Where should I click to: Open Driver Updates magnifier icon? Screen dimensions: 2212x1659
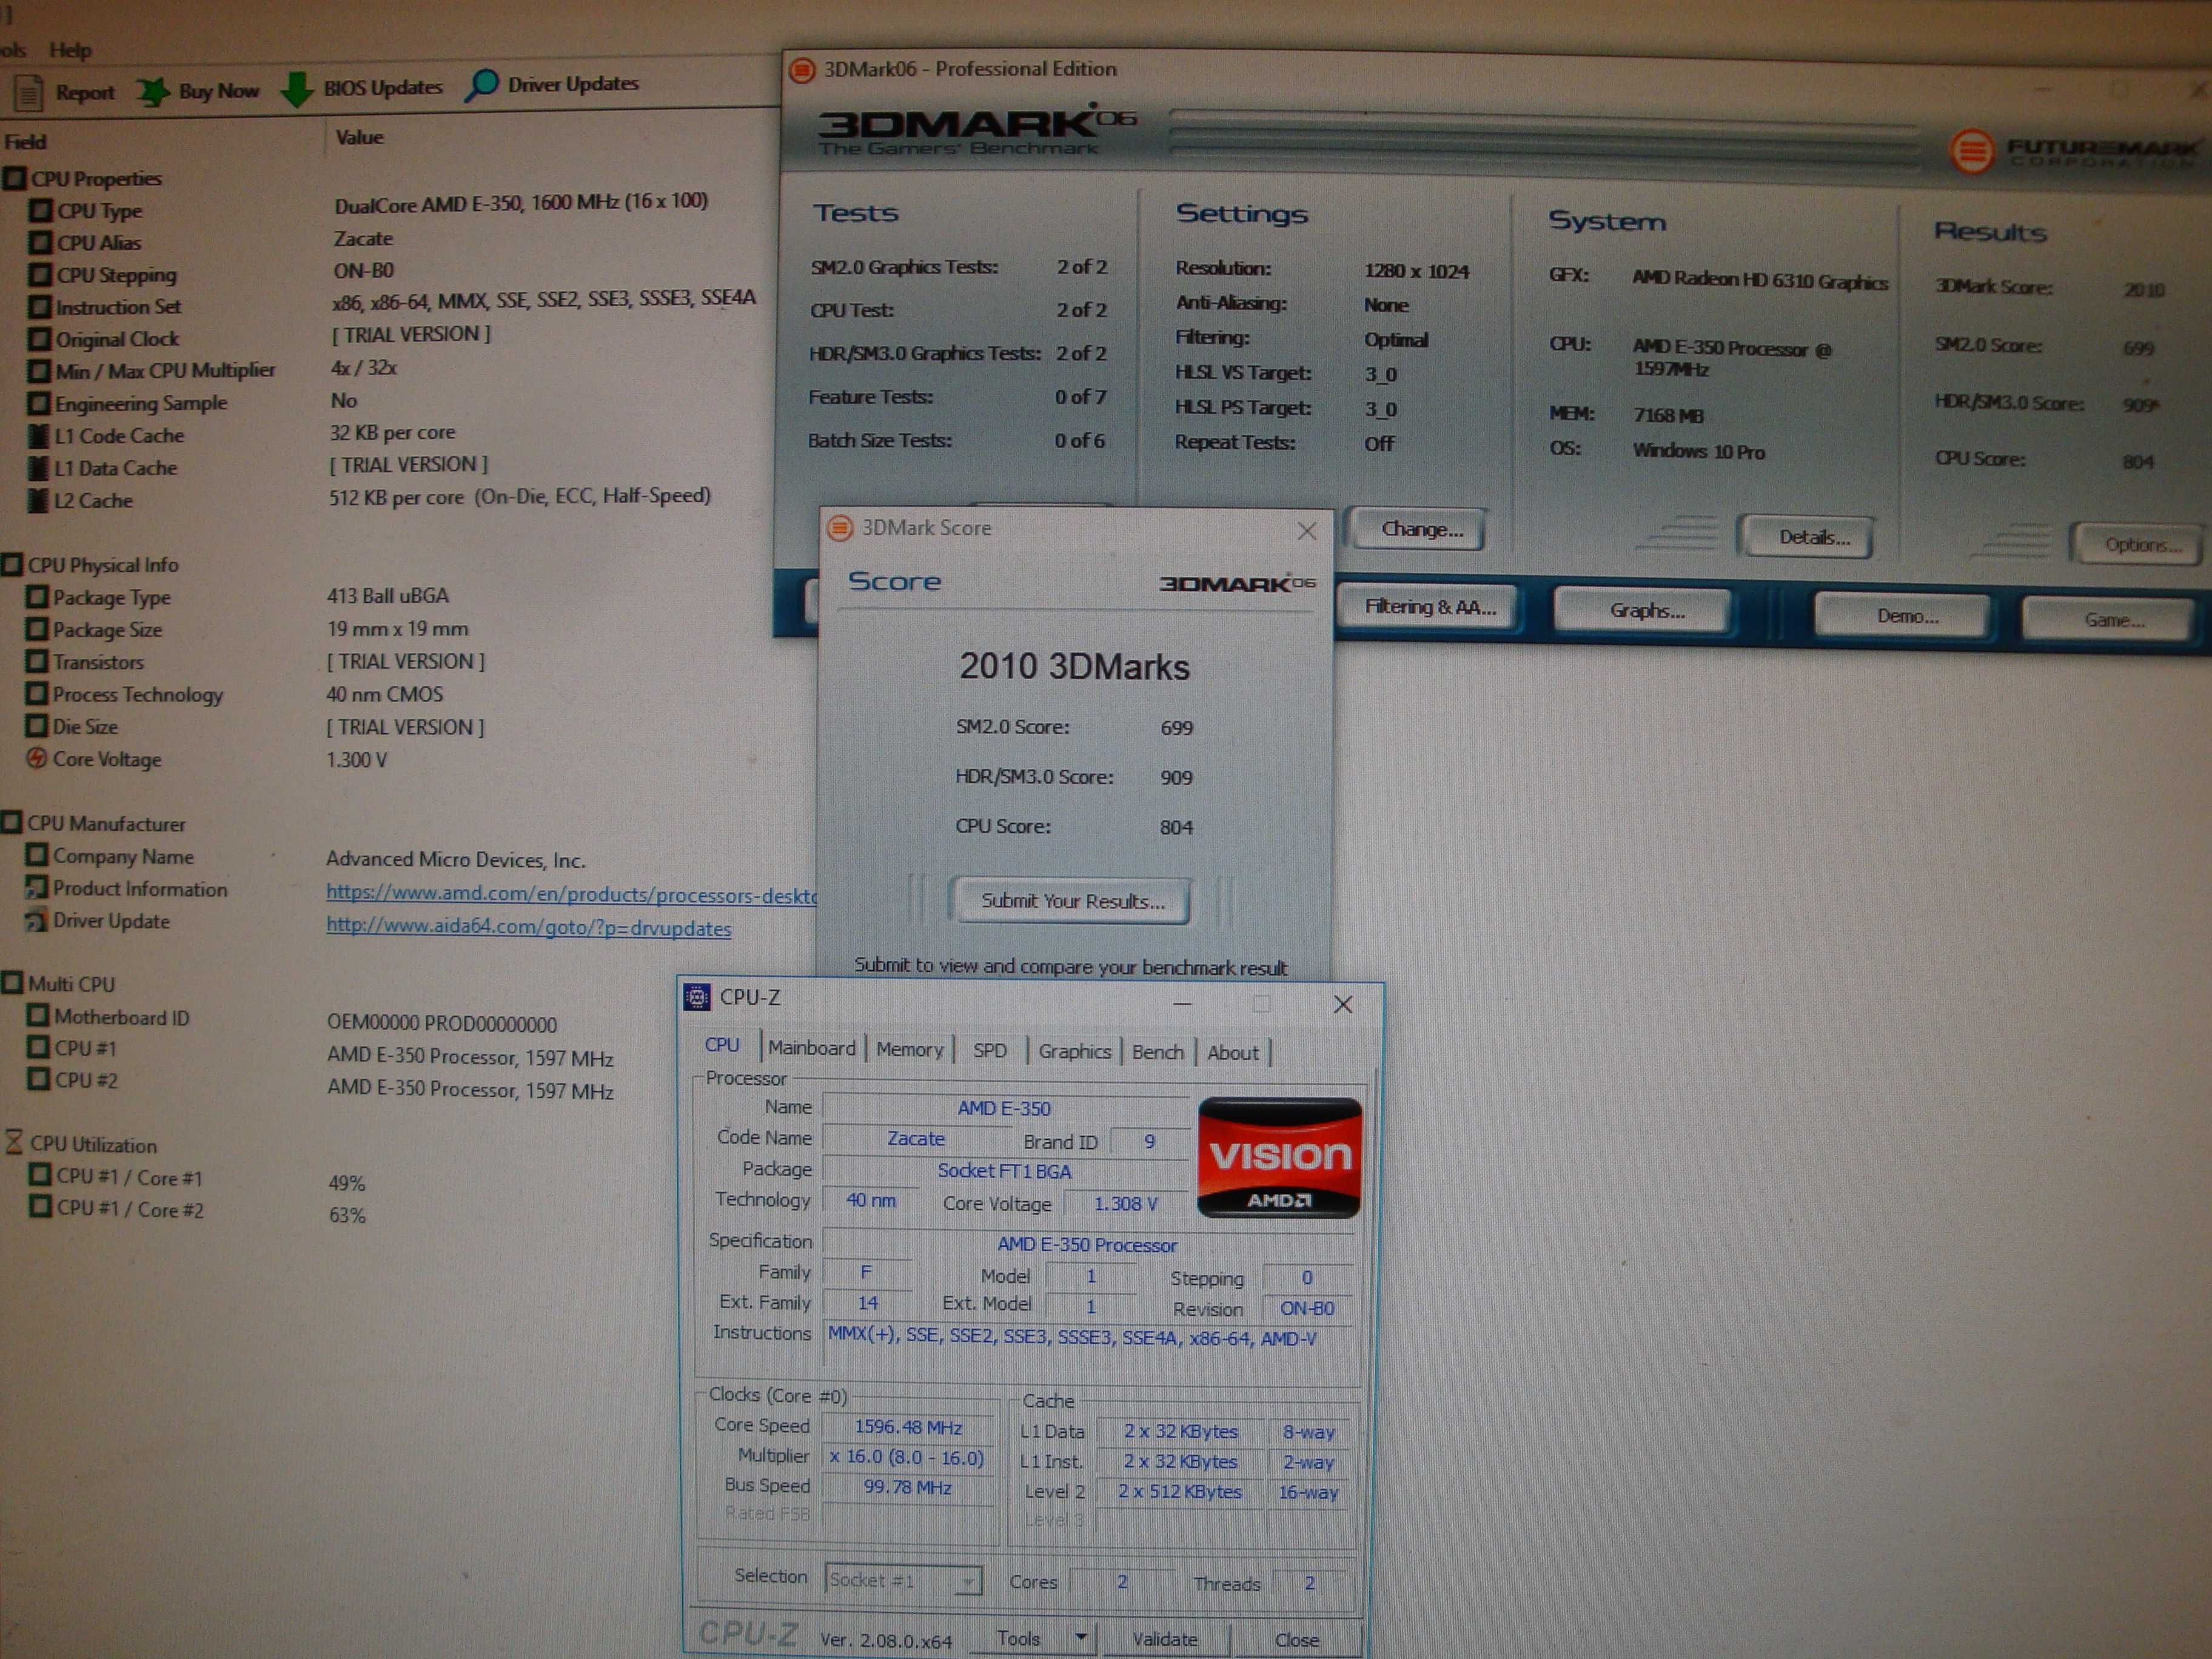pyautogui.click(x=482, y=85)
